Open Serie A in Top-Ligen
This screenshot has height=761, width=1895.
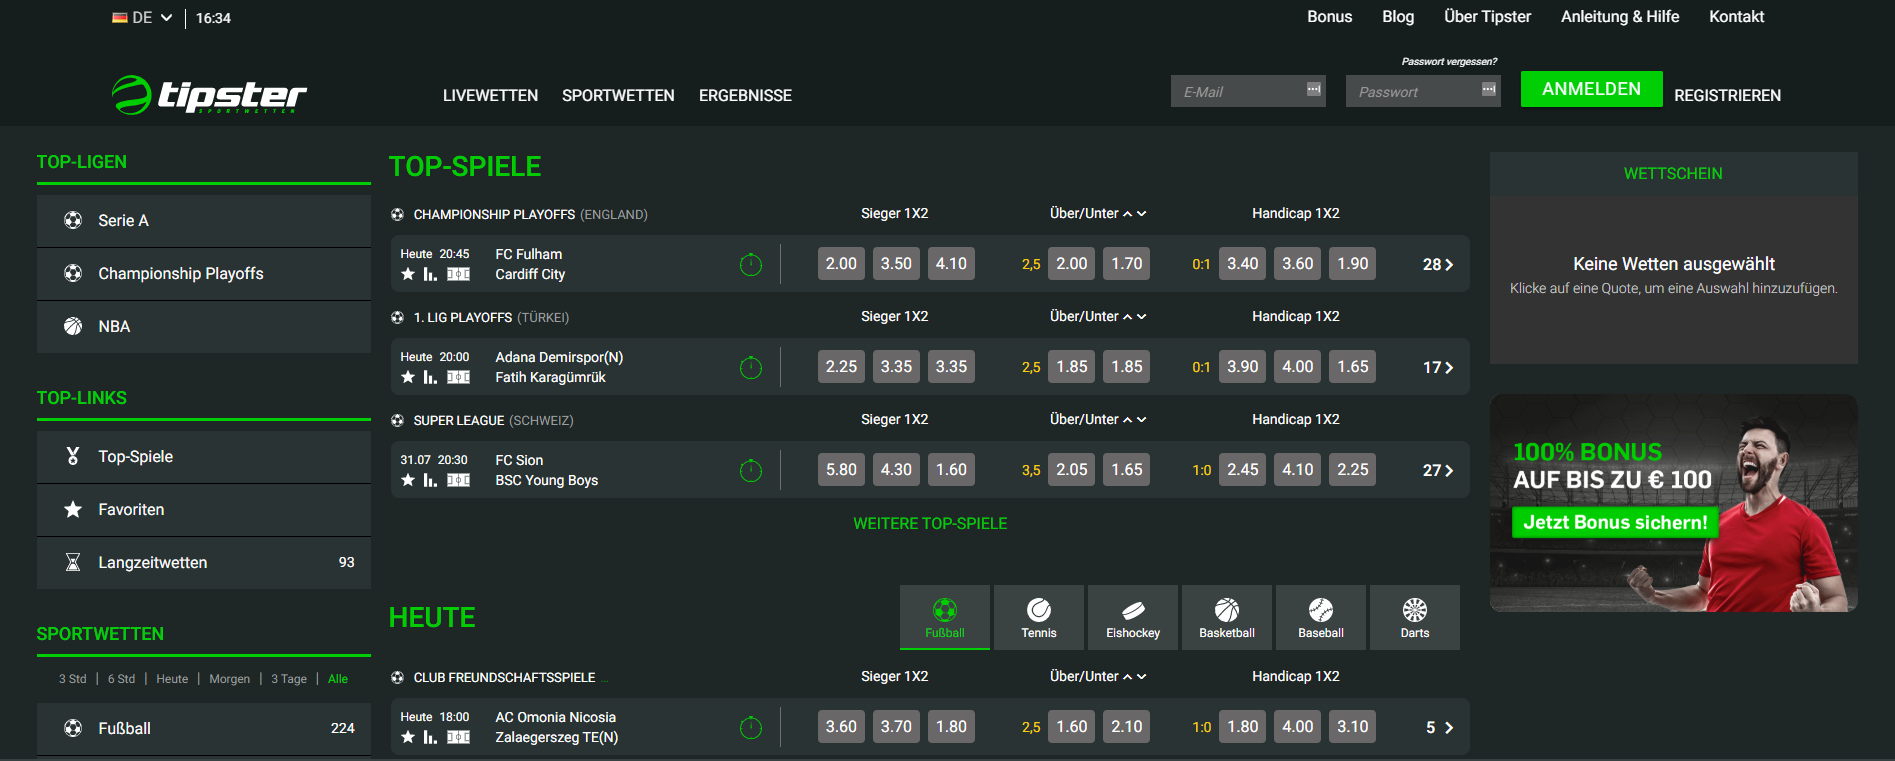(204, 221)
